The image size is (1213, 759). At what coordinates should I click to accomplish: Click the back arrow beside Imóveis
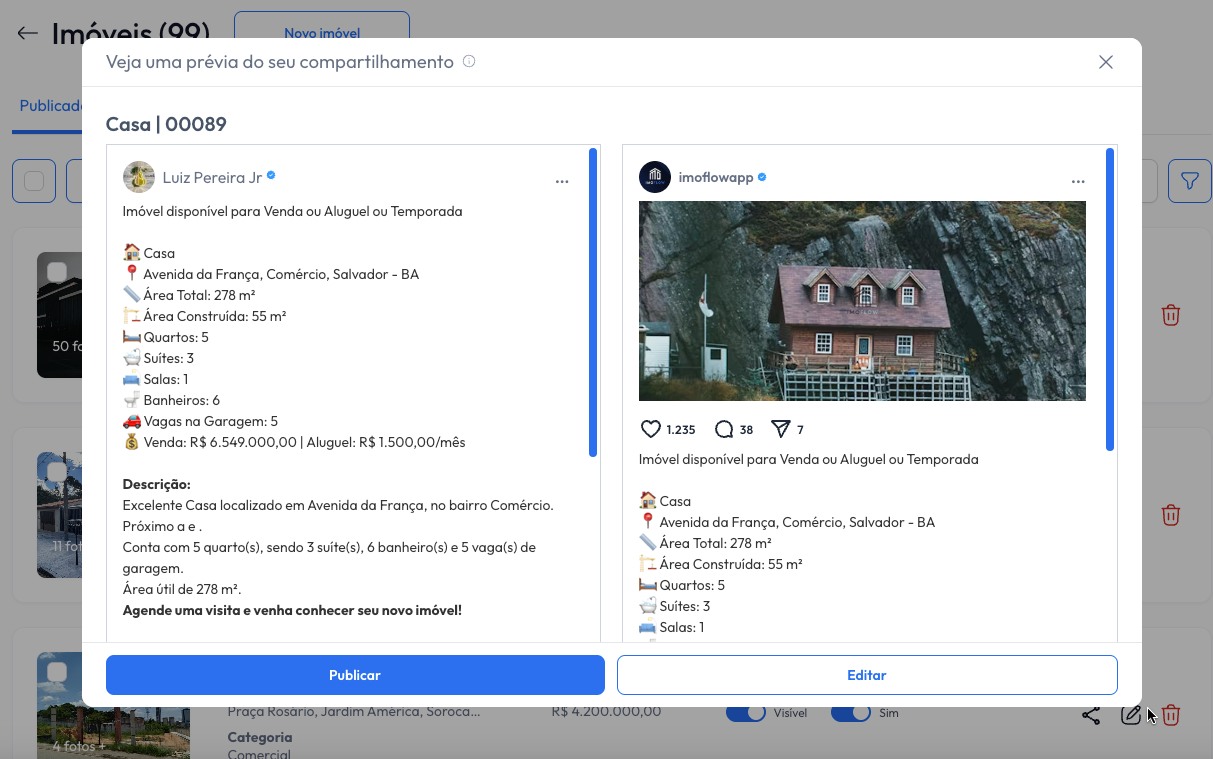pyautogui.click(x=27, y=33)
